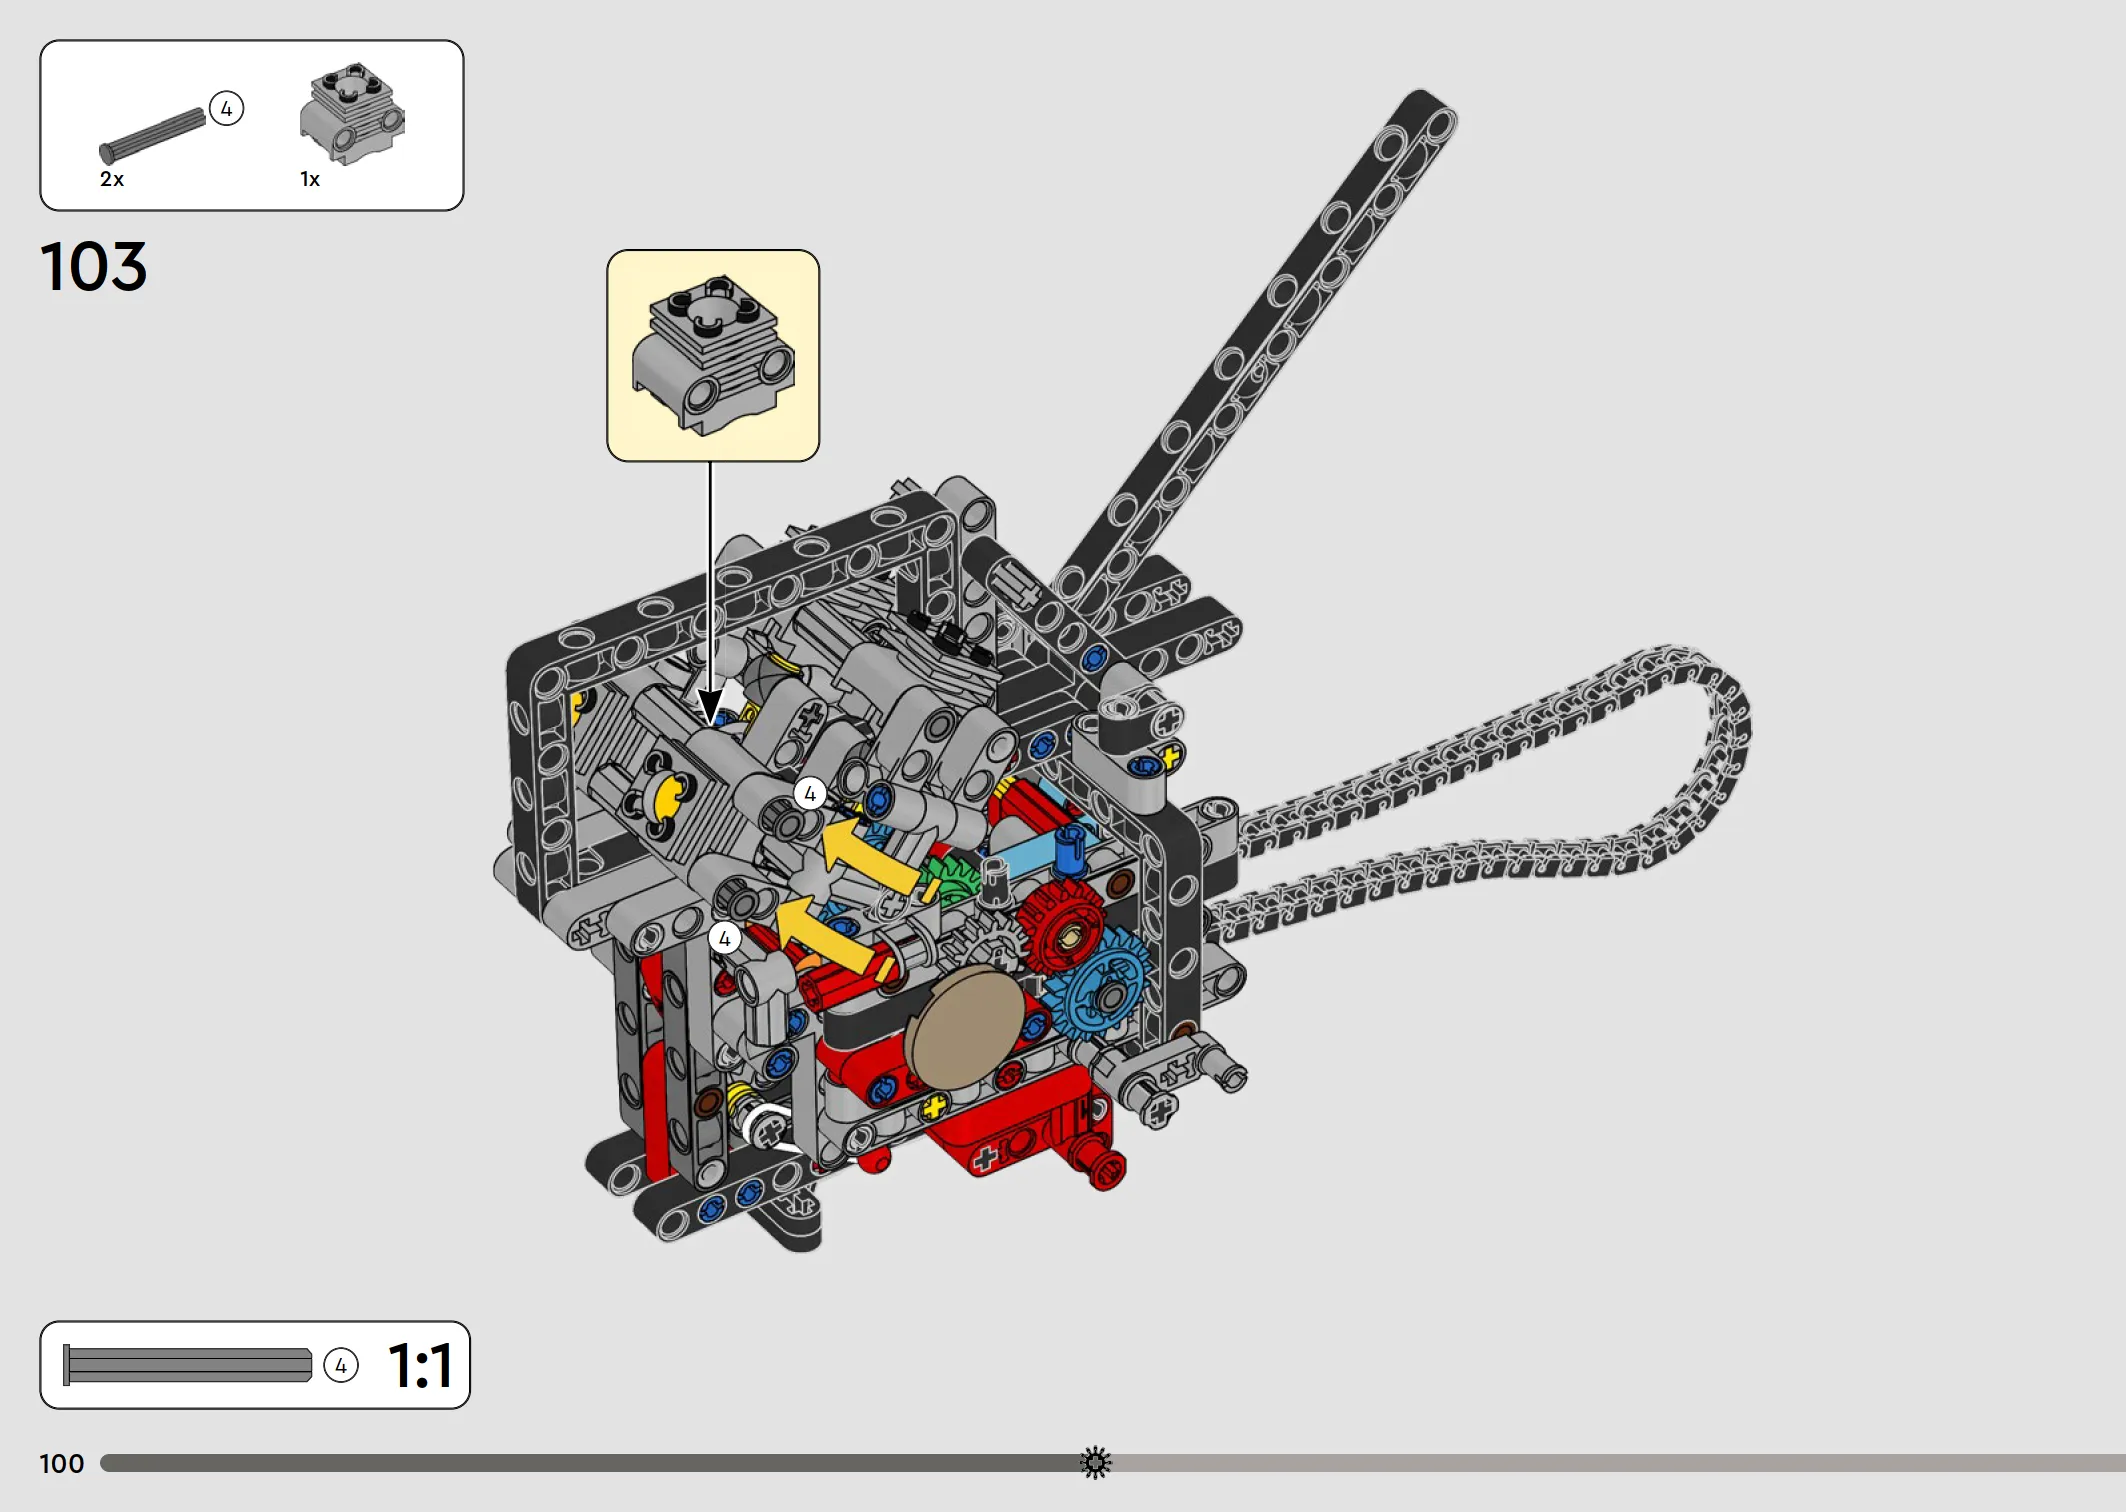The image size is (2126, 1512).
Task: Click the build progress bar track
Action: pyautogui.click(x=1113, y=1463)
